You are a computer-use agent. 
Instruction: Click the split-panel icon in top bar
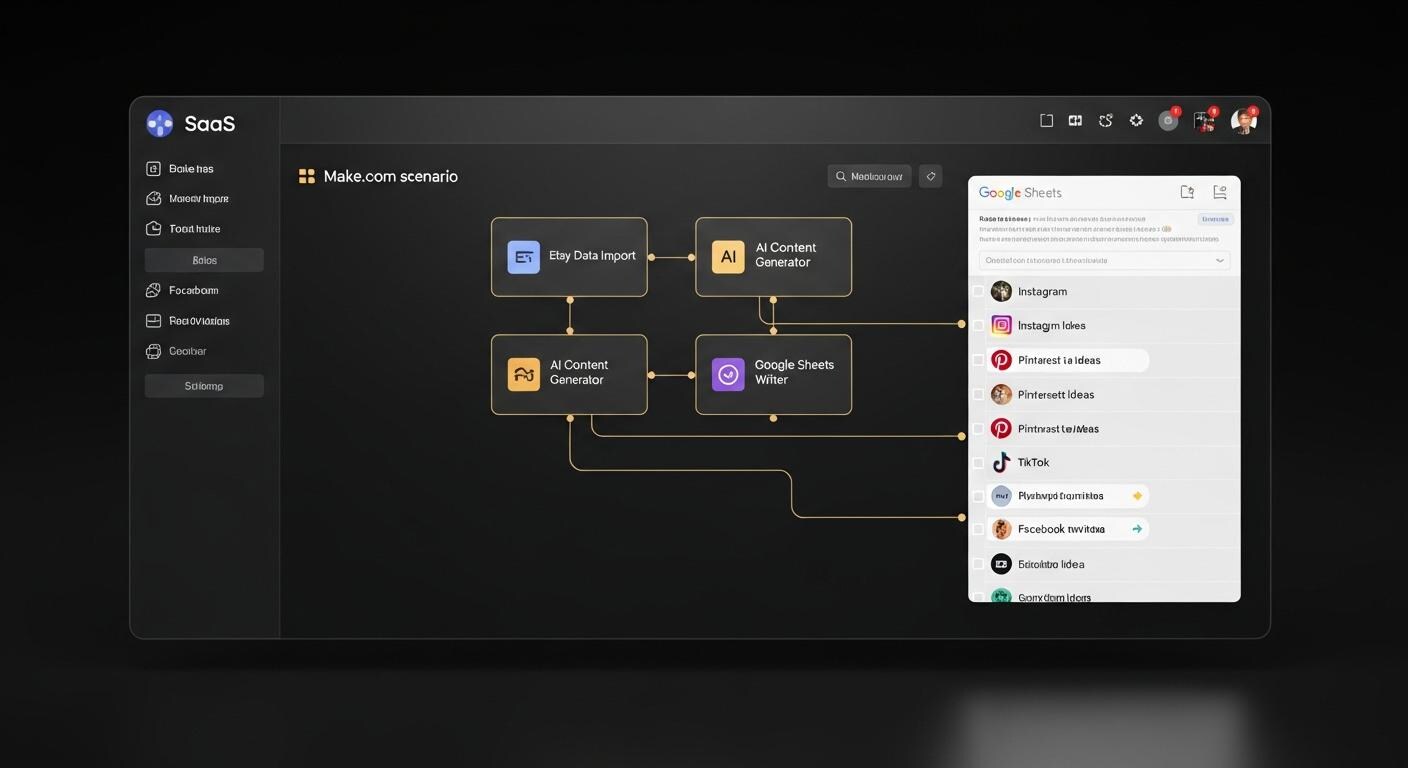[x=1075, y=120]
